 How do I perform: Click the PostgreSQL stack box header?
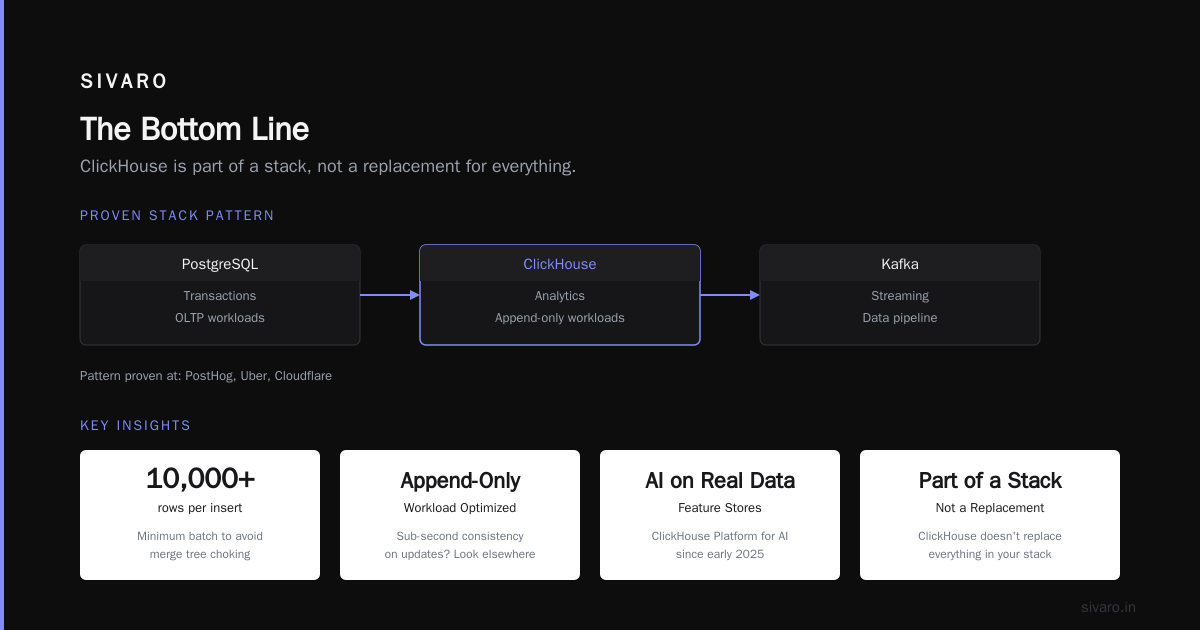220,264
